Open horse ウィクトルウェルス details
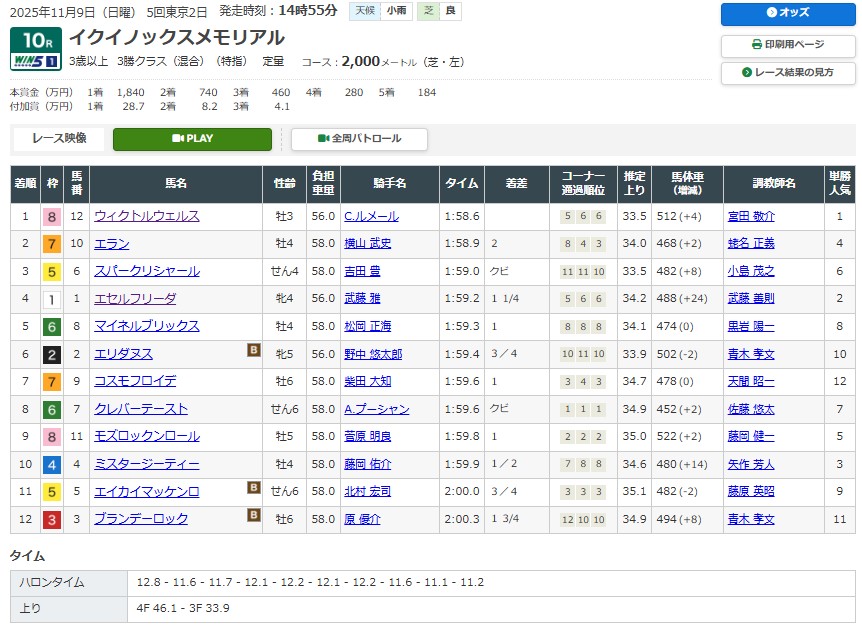 pyautogui.click(x=146, y=216)
